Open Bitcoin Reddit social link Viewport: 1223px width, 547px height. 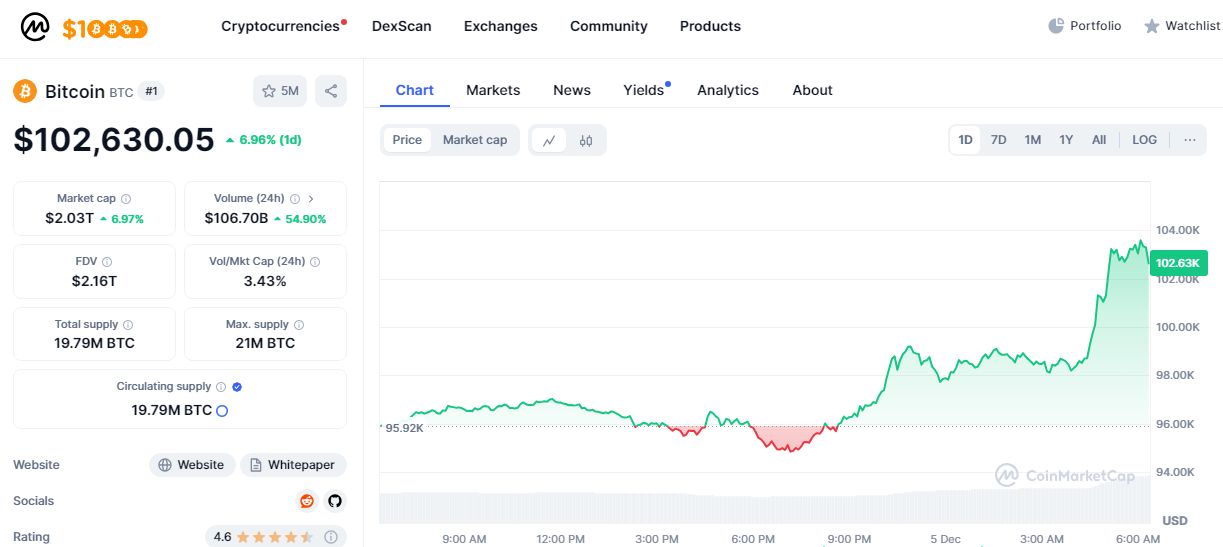(x=307, y=501)
